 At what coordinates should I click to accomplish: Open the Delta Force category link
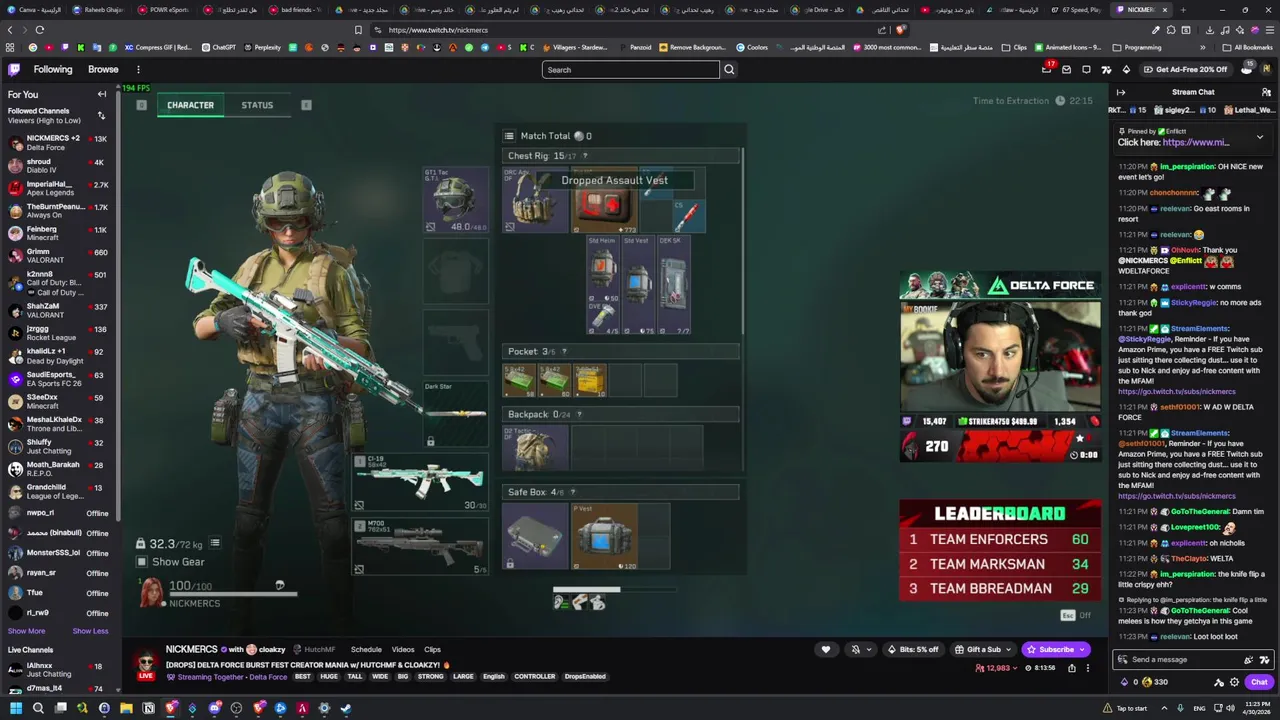(268, 677)
